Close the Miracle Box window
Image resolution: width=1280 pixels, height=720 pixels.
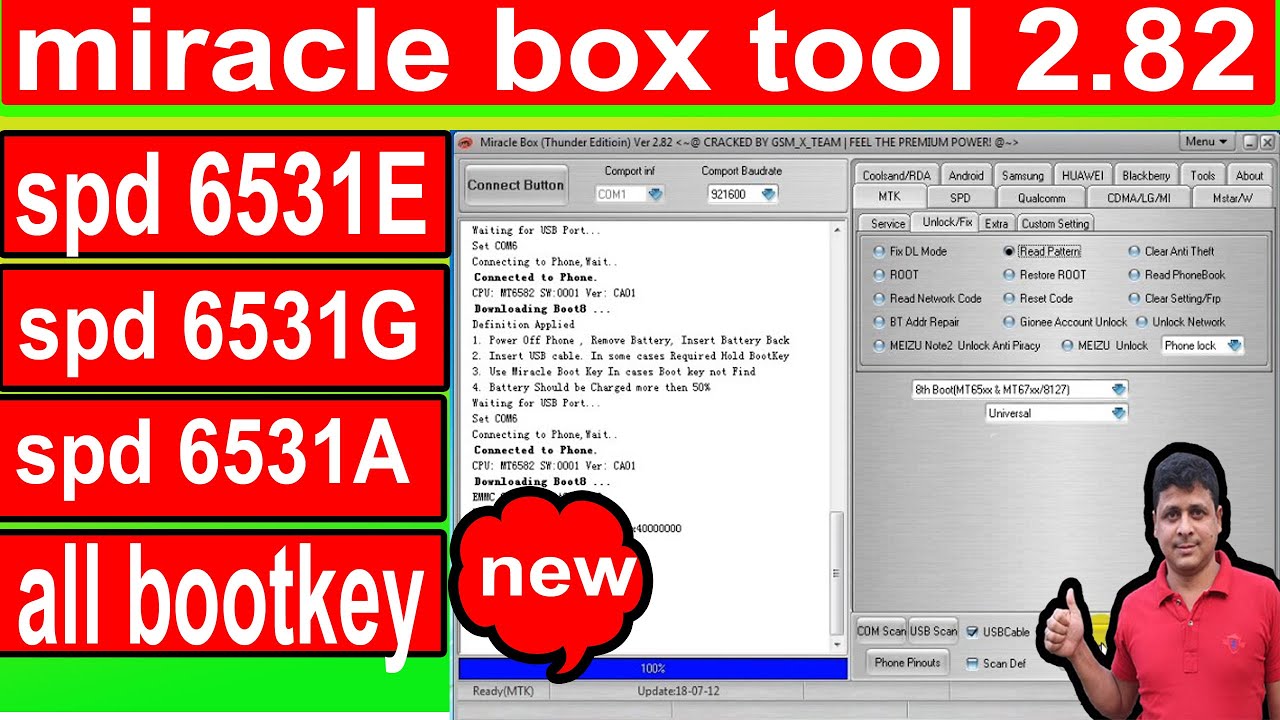1267,142
